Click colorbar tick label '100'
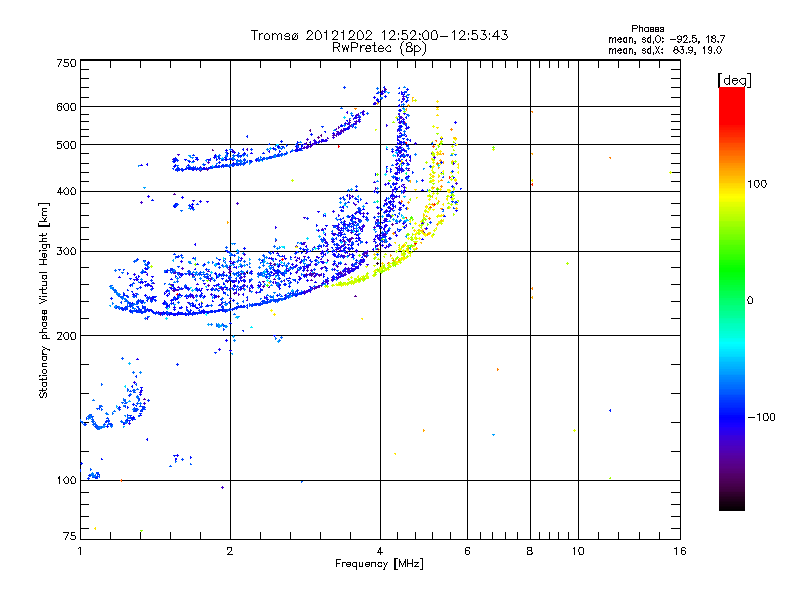 coord(757,184)
